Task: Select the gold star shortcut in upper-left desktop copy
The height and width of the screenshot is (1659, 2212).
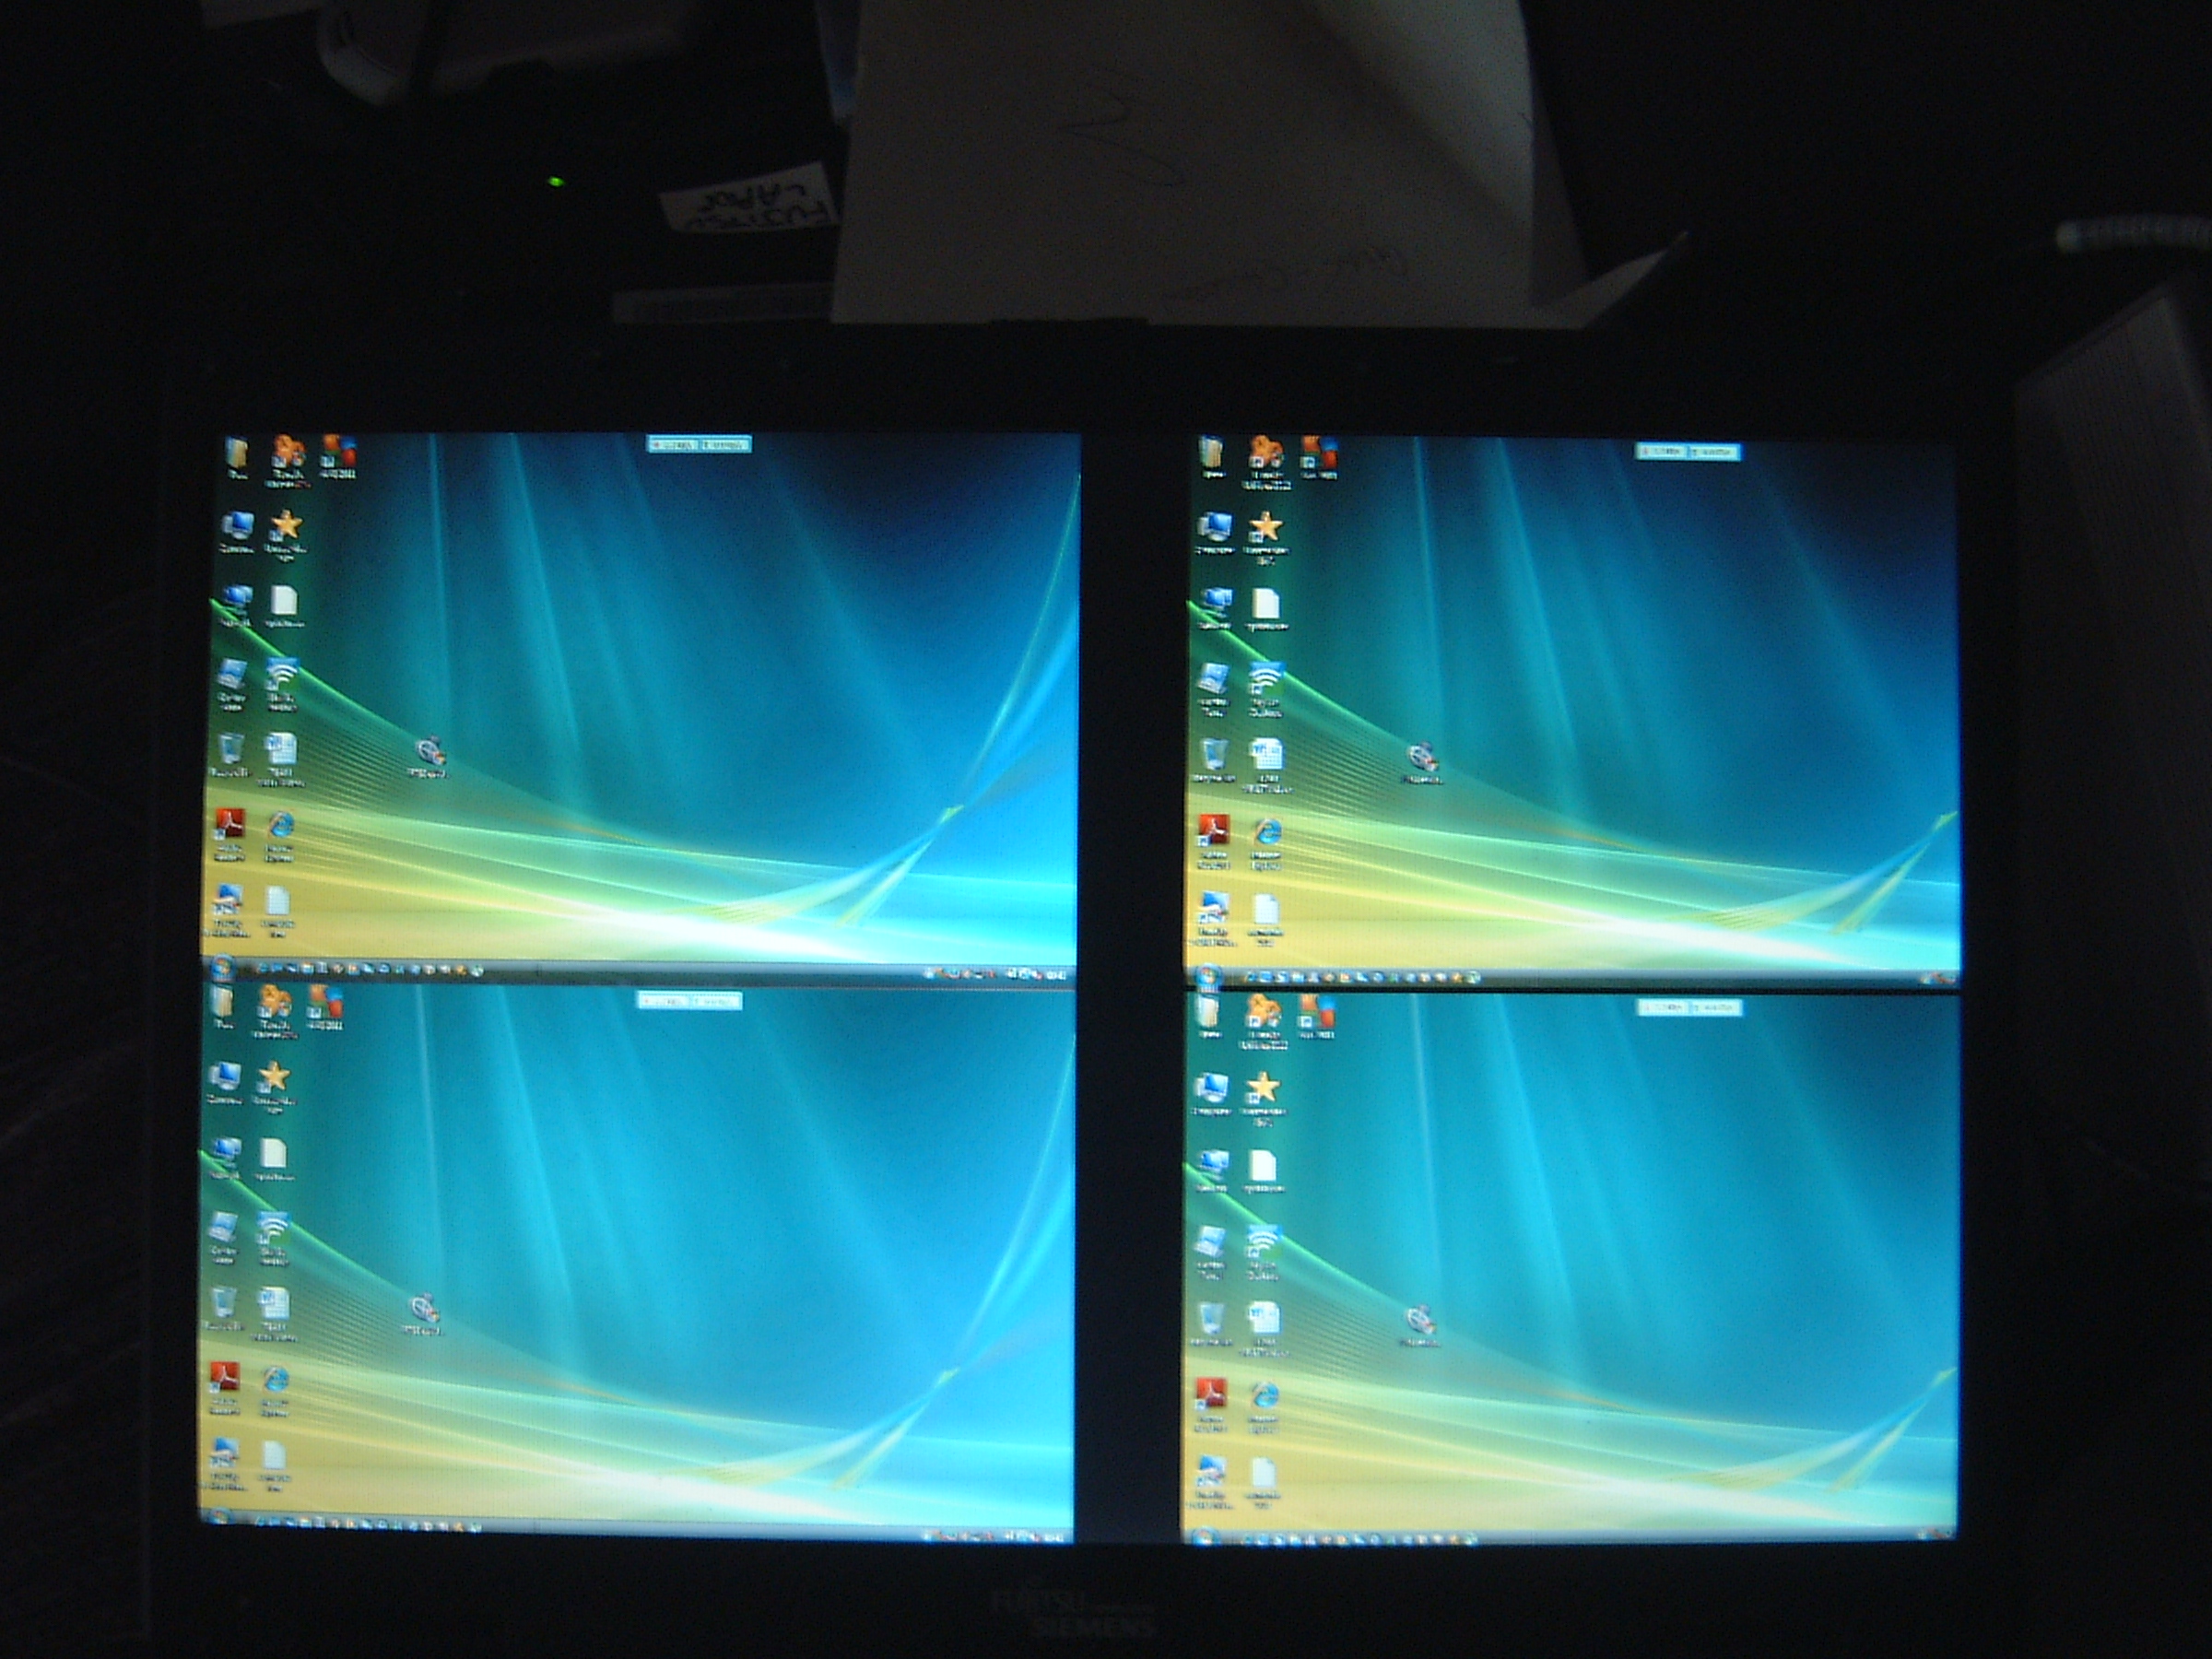Action: [286, 525]
